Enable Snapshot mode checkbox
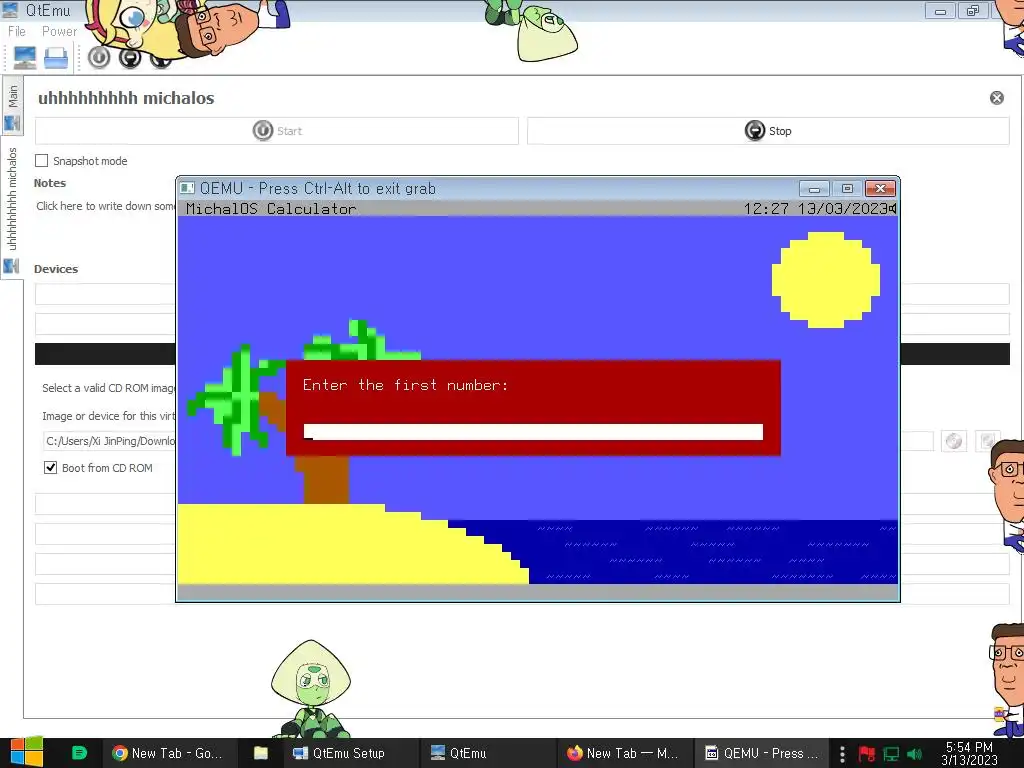The width and height of the screenshot is (1024, 768). click(x=42, y=161)
